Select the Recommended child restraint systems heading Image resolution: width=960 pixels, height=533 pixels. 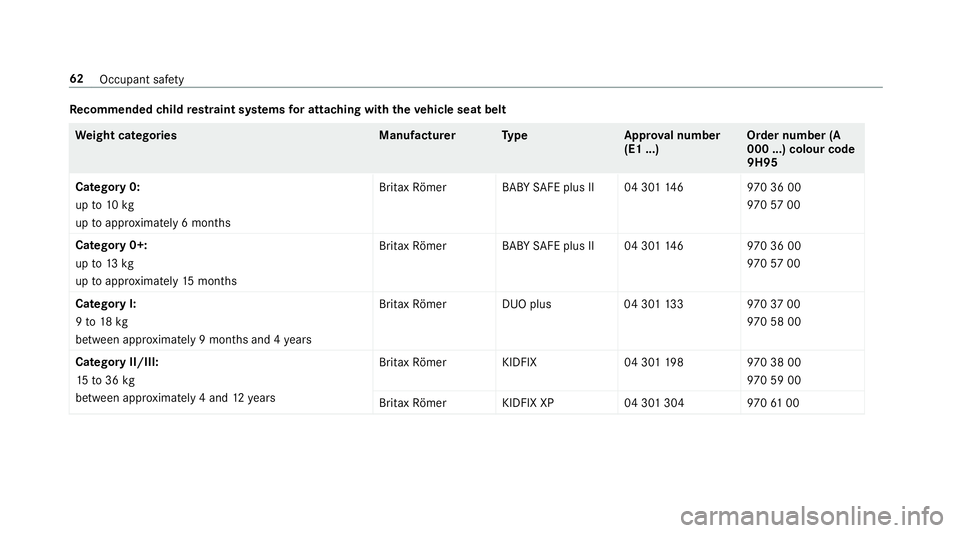point(288,110)
